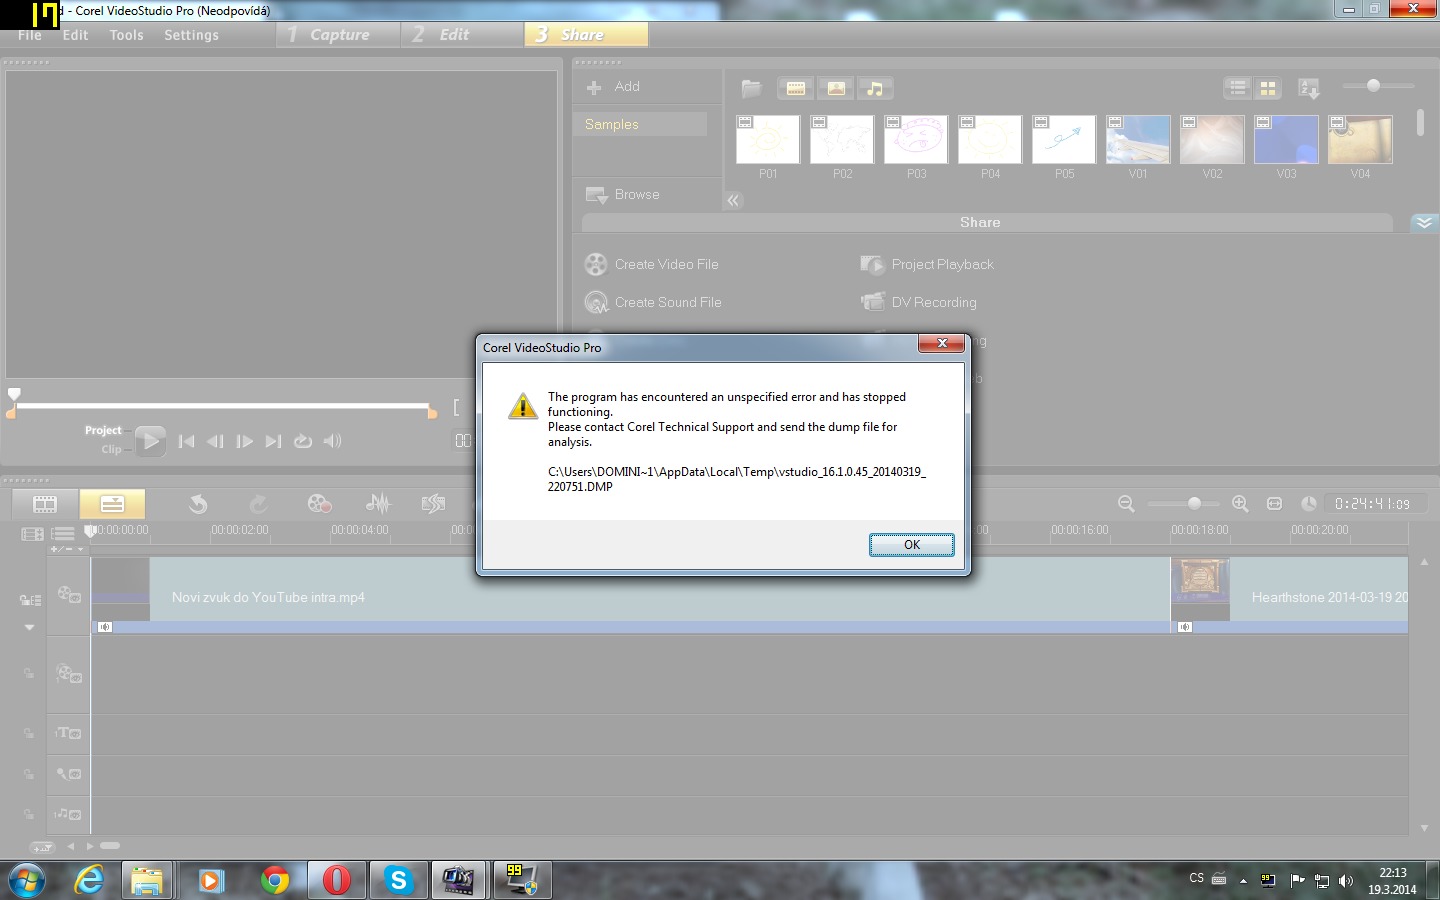Toggle title track visibility
Screen dimensions: 1440x900
tap(68, 733)
